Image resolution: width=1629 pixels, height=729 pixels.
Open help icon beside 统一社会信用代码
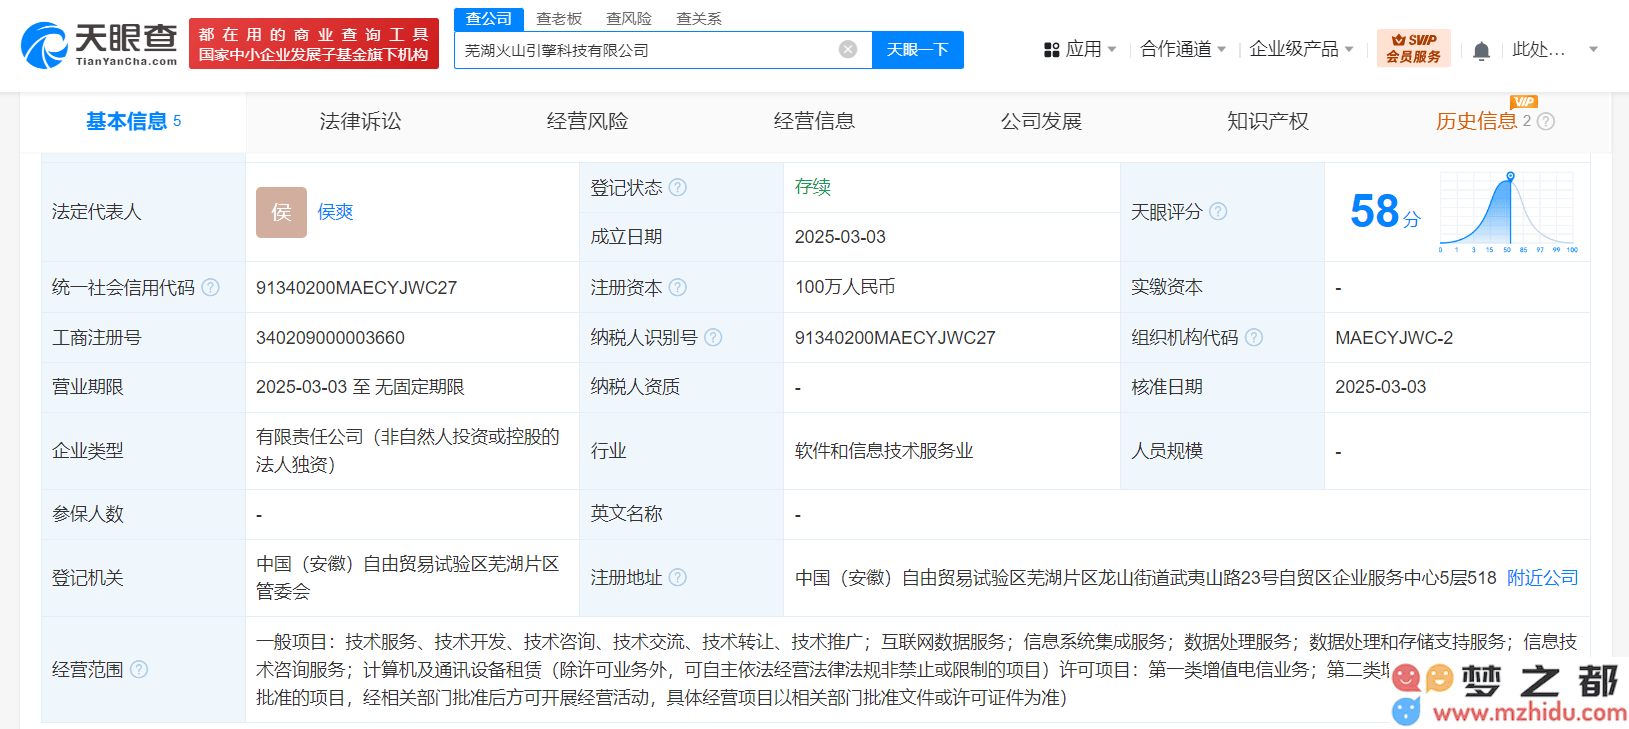click(x=210, y=287)
